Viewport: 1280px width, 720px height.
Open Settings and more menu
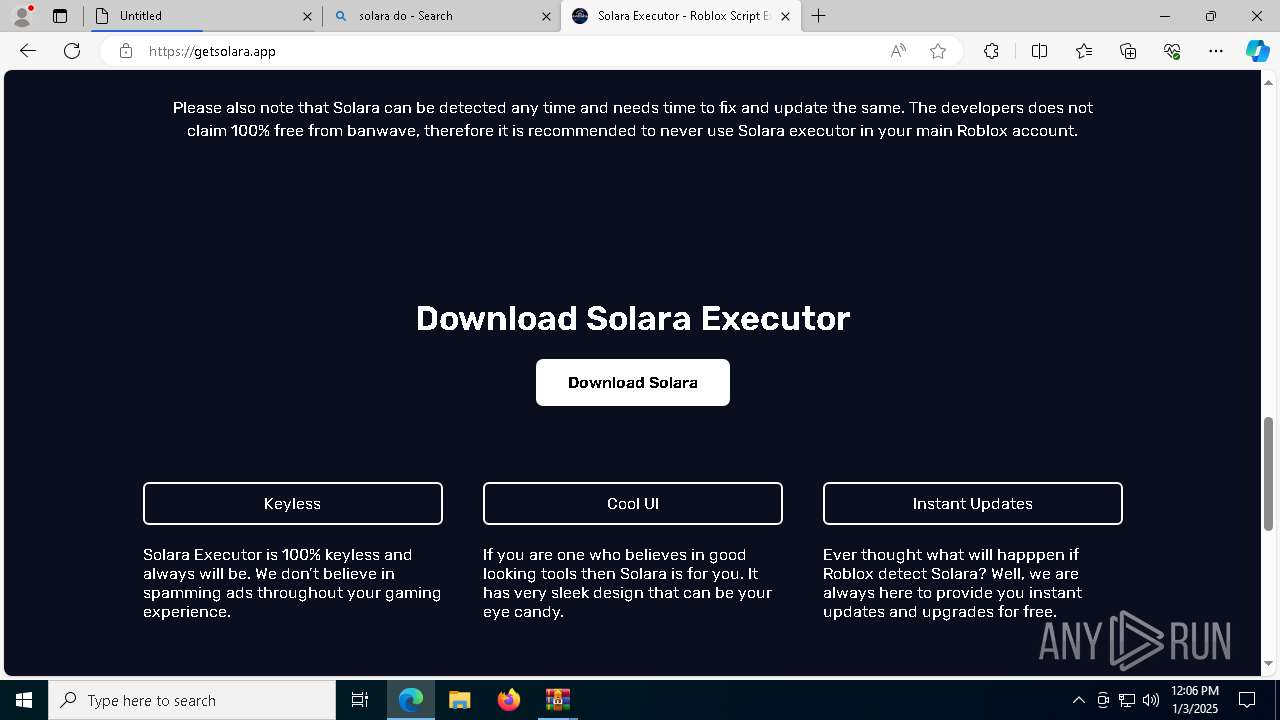click(x=1216, y=51)
